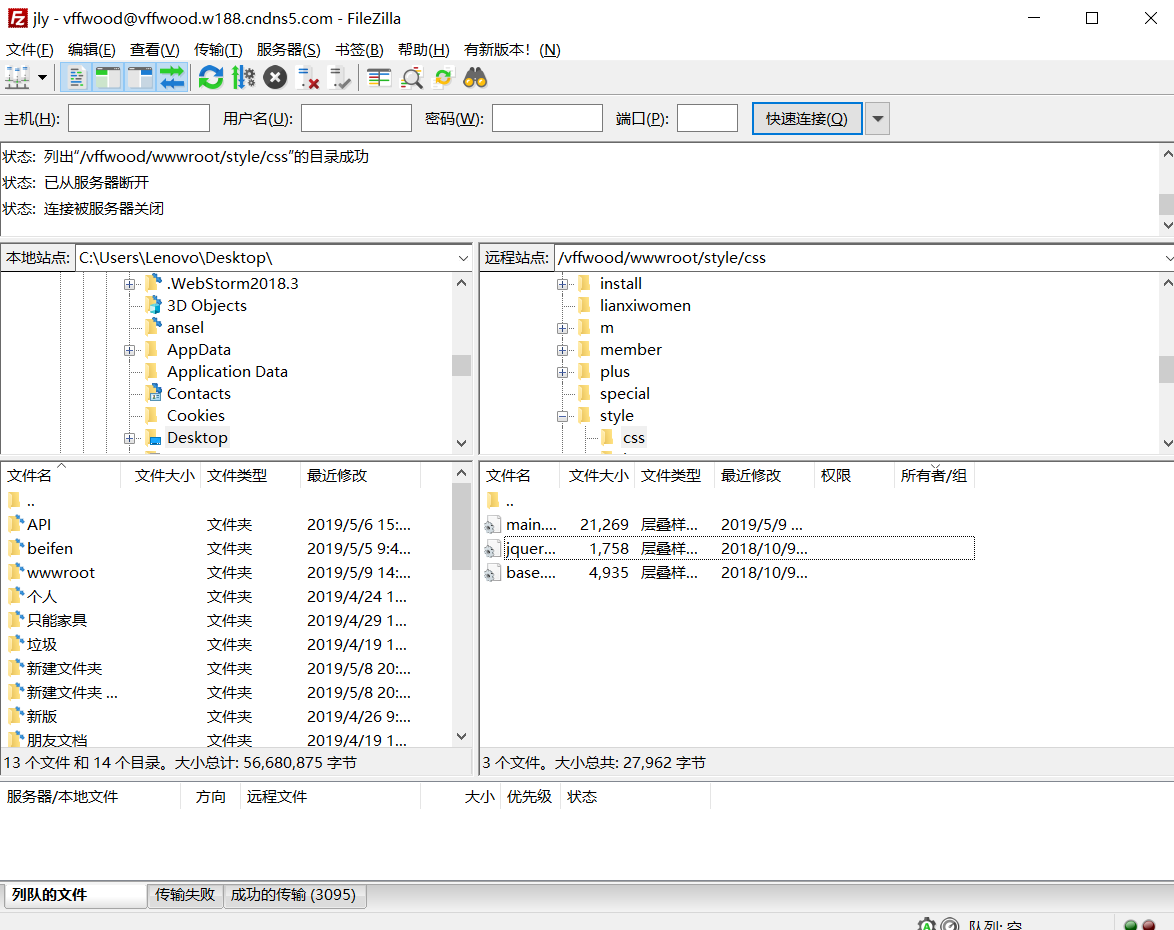Expand the AppData folder node
The height and width of the screenshot is (930, 1174).
(x=130, y=350)
